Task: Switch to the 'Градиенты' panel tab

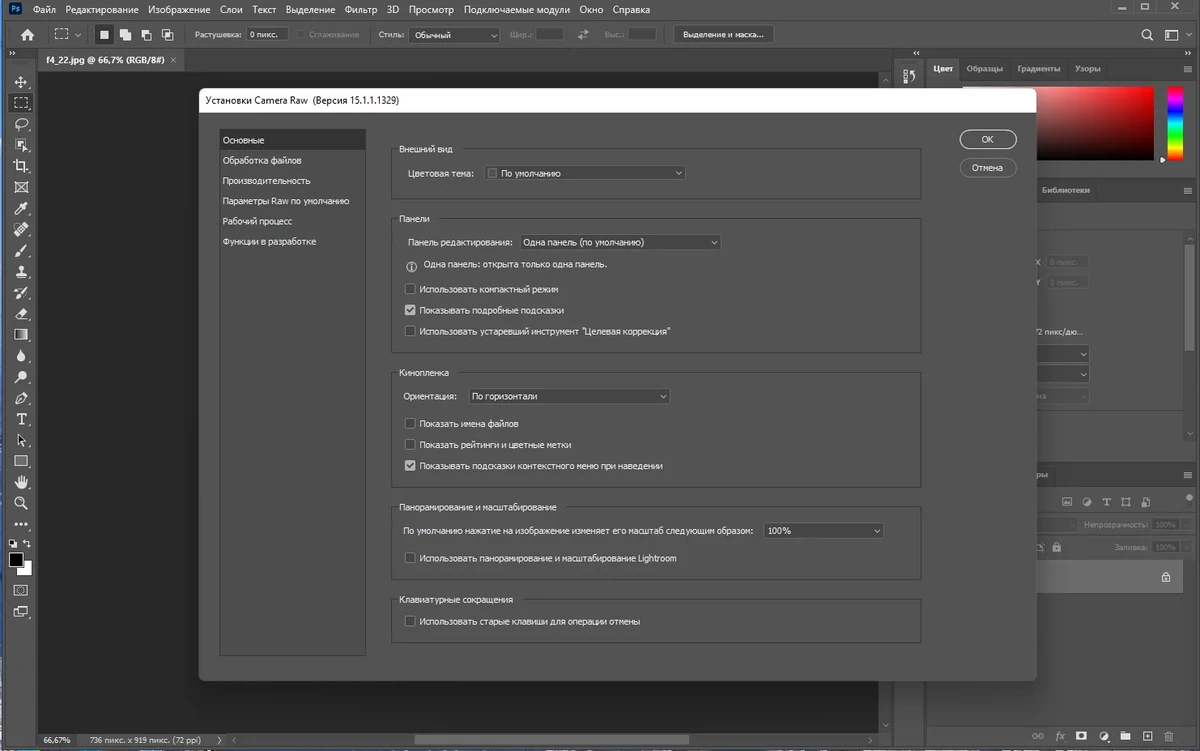Action: [1039, 68]
